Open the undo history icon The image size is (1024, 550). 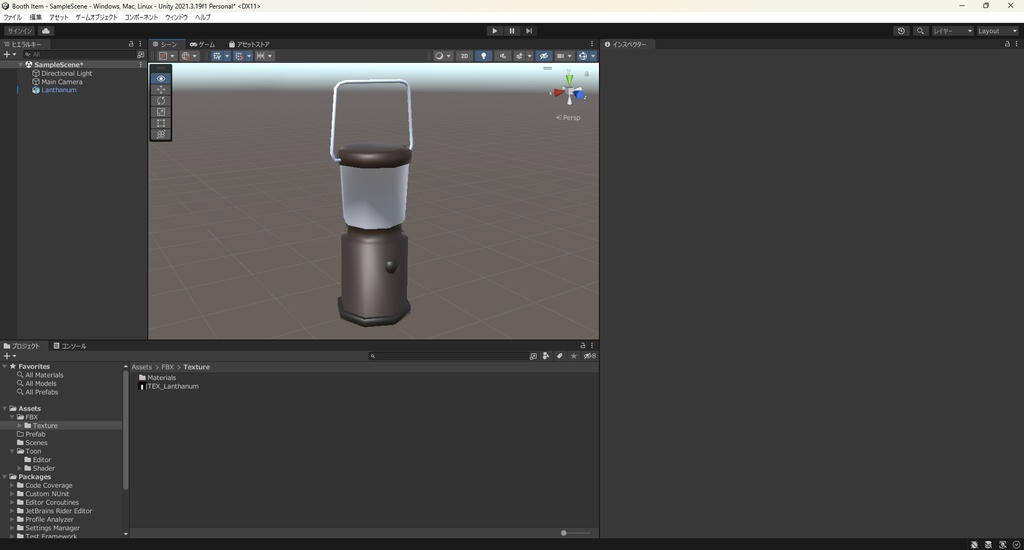click(901, 31)
